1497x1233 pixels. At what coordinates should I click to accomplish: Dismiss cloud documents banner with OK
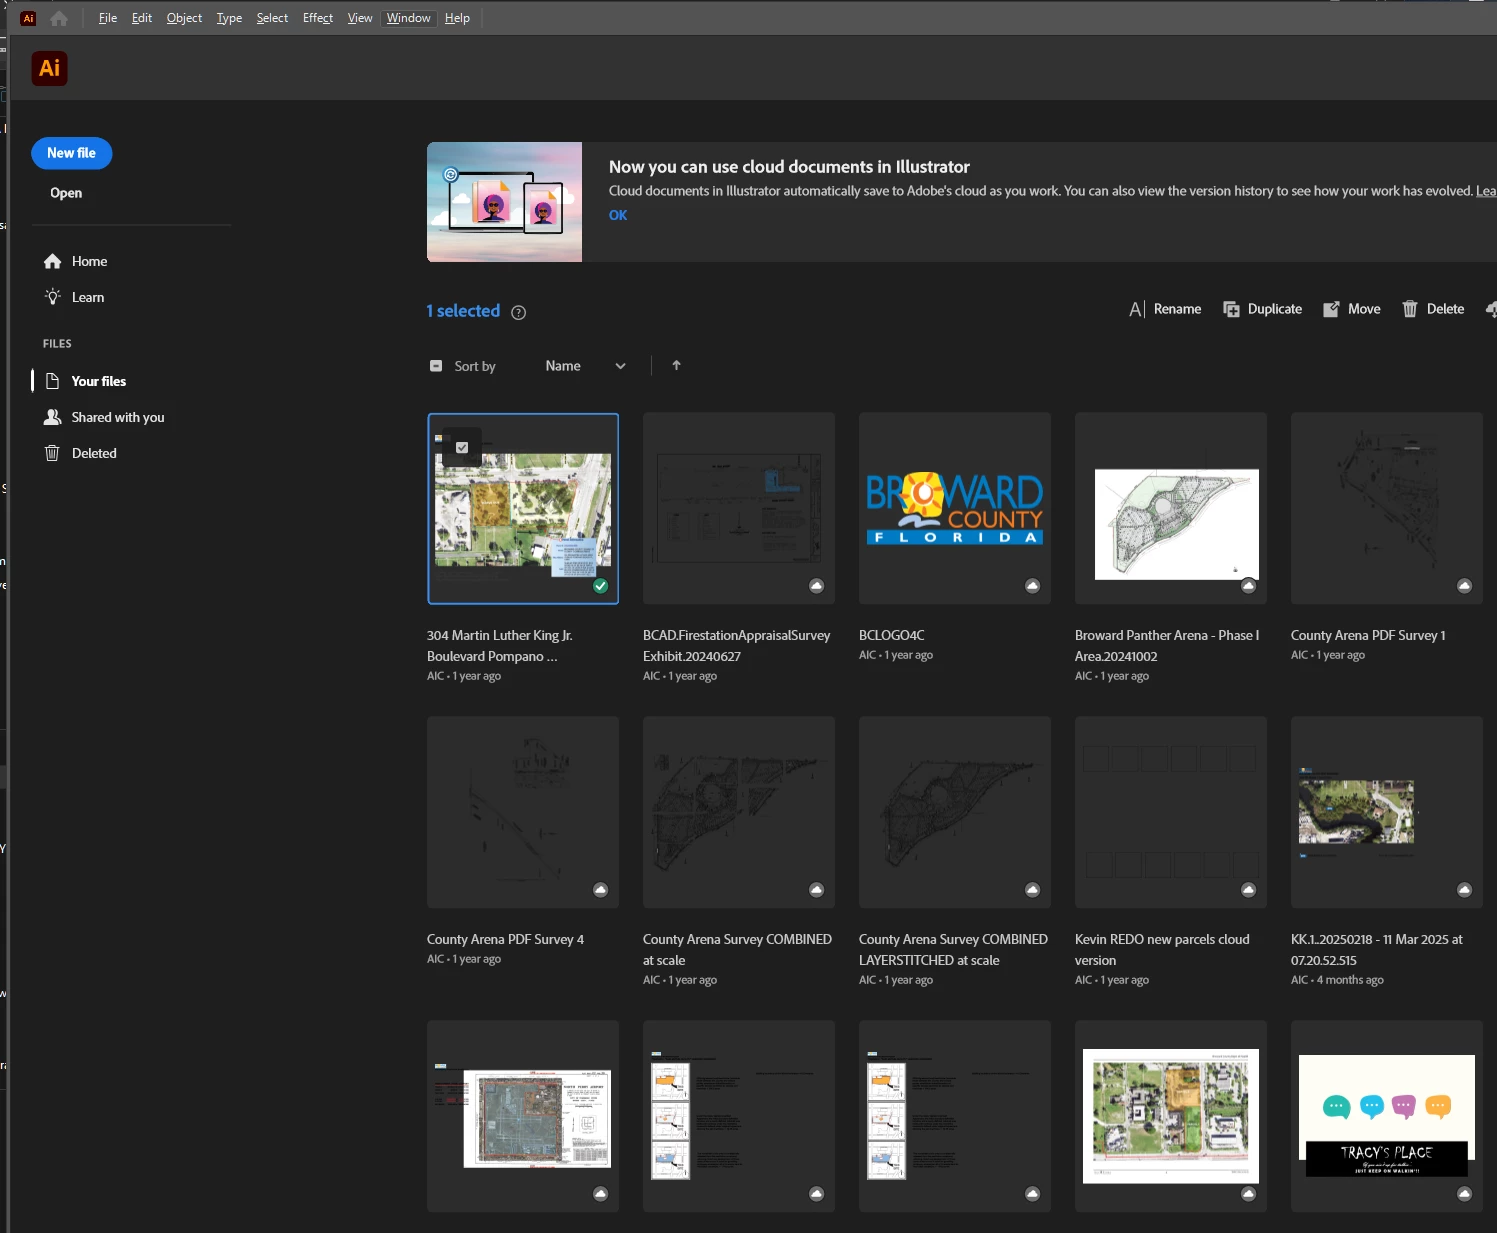618,215
